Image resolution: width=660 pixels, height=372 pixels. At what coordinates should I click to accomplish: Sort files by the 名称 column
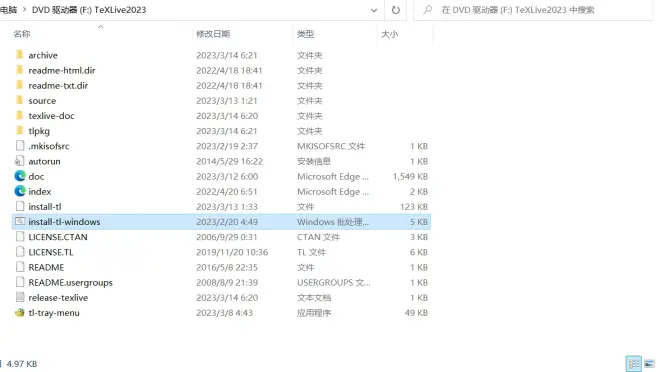tap(22, 34)
